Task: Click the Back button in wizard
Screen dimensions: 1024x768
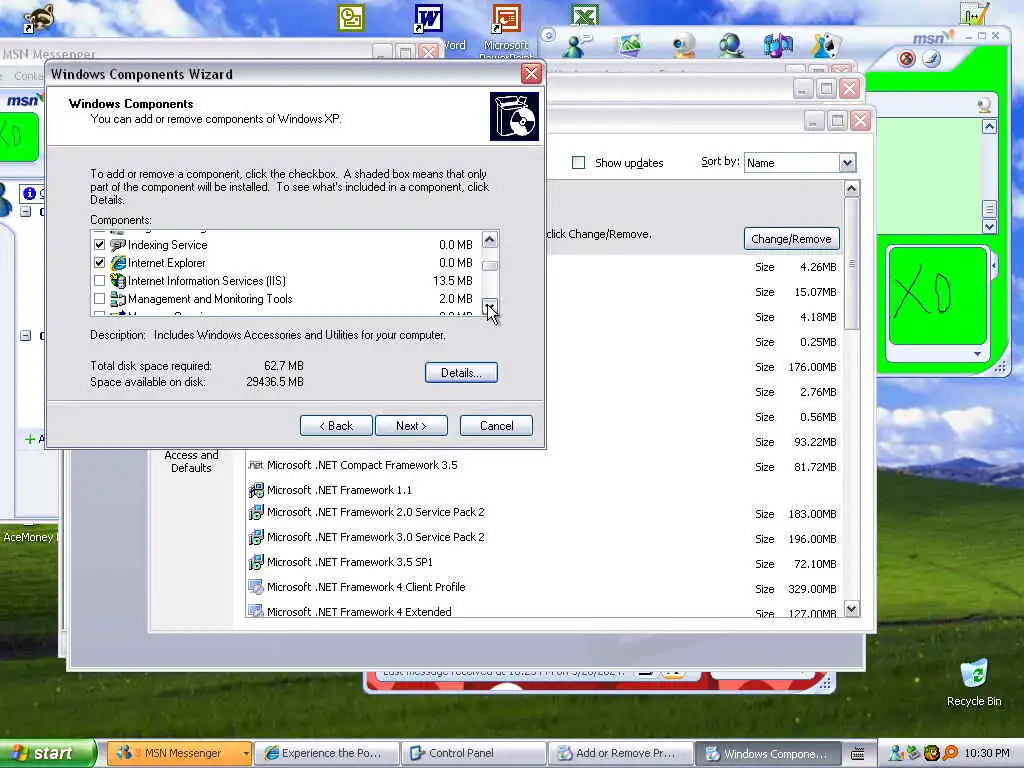Action: [336, 426]
